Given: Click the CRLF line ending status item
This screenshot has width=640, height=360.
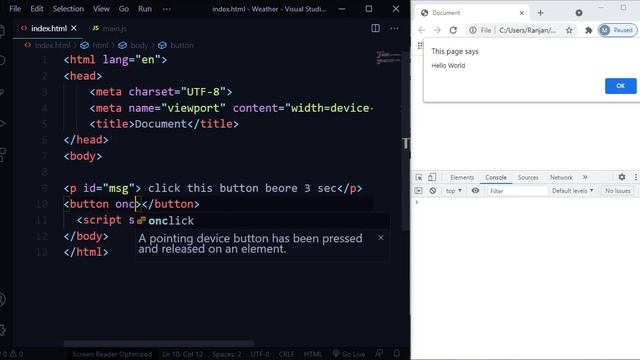Looking at the screenshot, I should [x=286, y=354].
